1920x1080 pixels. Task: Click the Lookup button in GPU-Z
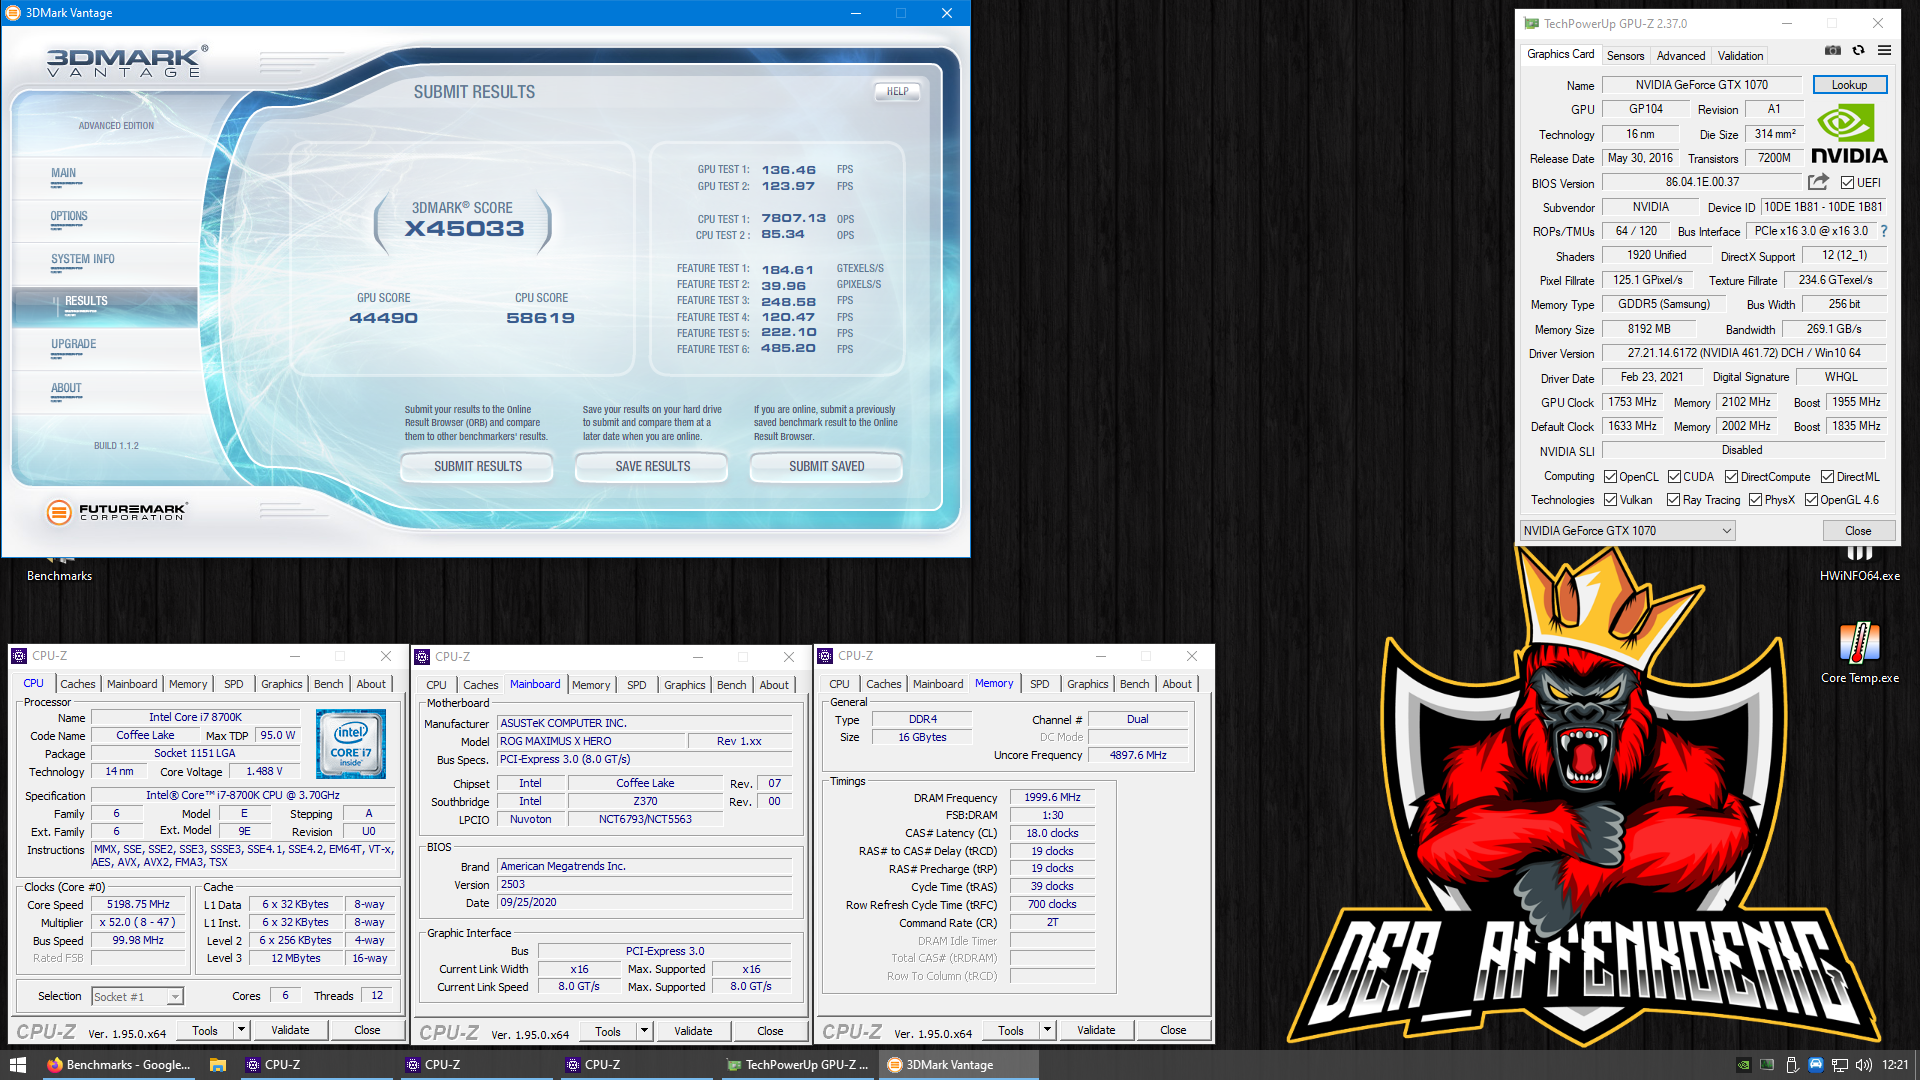pyautogui.click(x=1849, y=85)
